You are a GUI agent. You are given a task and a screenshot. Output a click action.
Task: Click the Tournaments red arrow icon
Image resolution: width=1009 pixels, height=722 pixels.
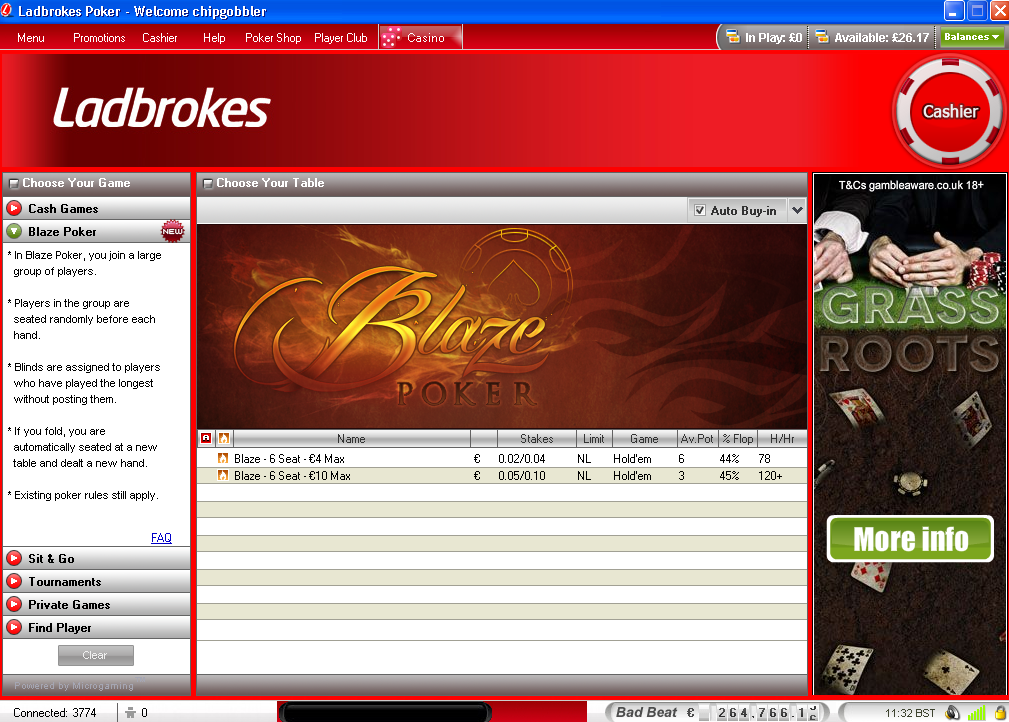14,582
